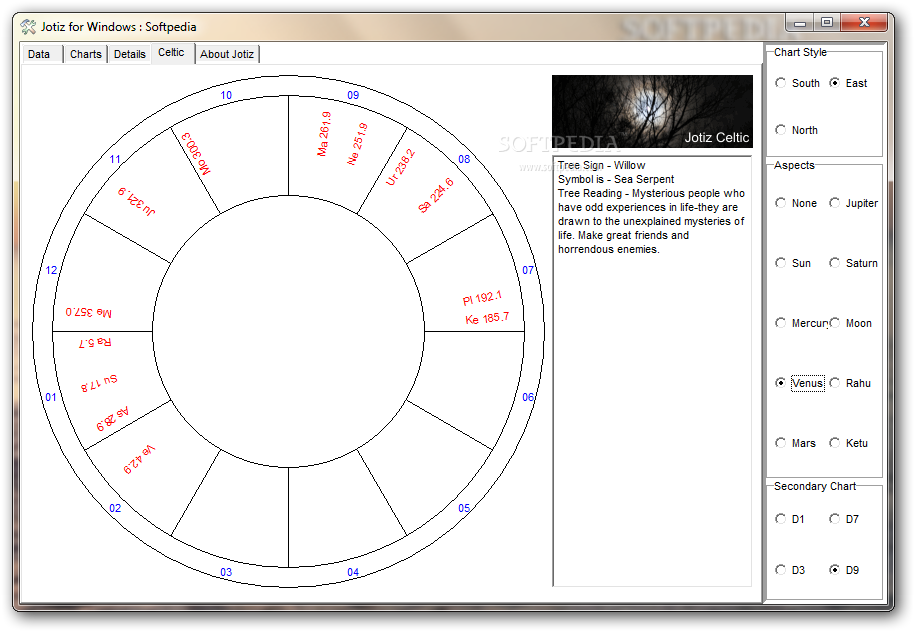This screenshot has width=915, height=632.
Task: Click house number 06 on chart
Action: tap(528, 397)
